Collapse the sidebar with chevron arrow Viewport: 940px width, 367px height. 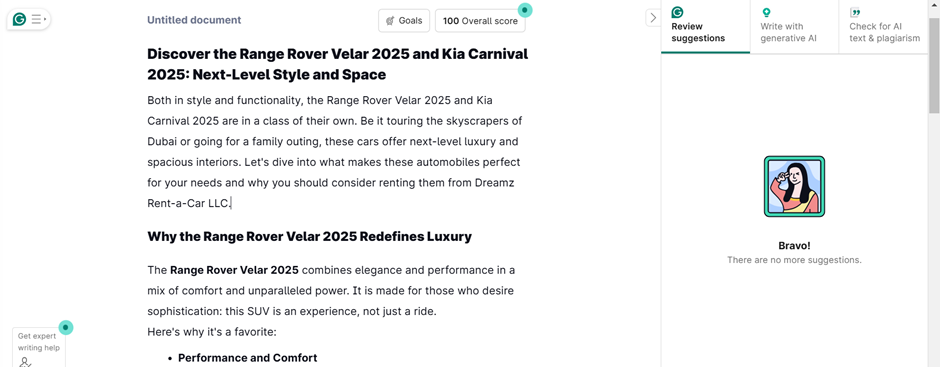653,18
